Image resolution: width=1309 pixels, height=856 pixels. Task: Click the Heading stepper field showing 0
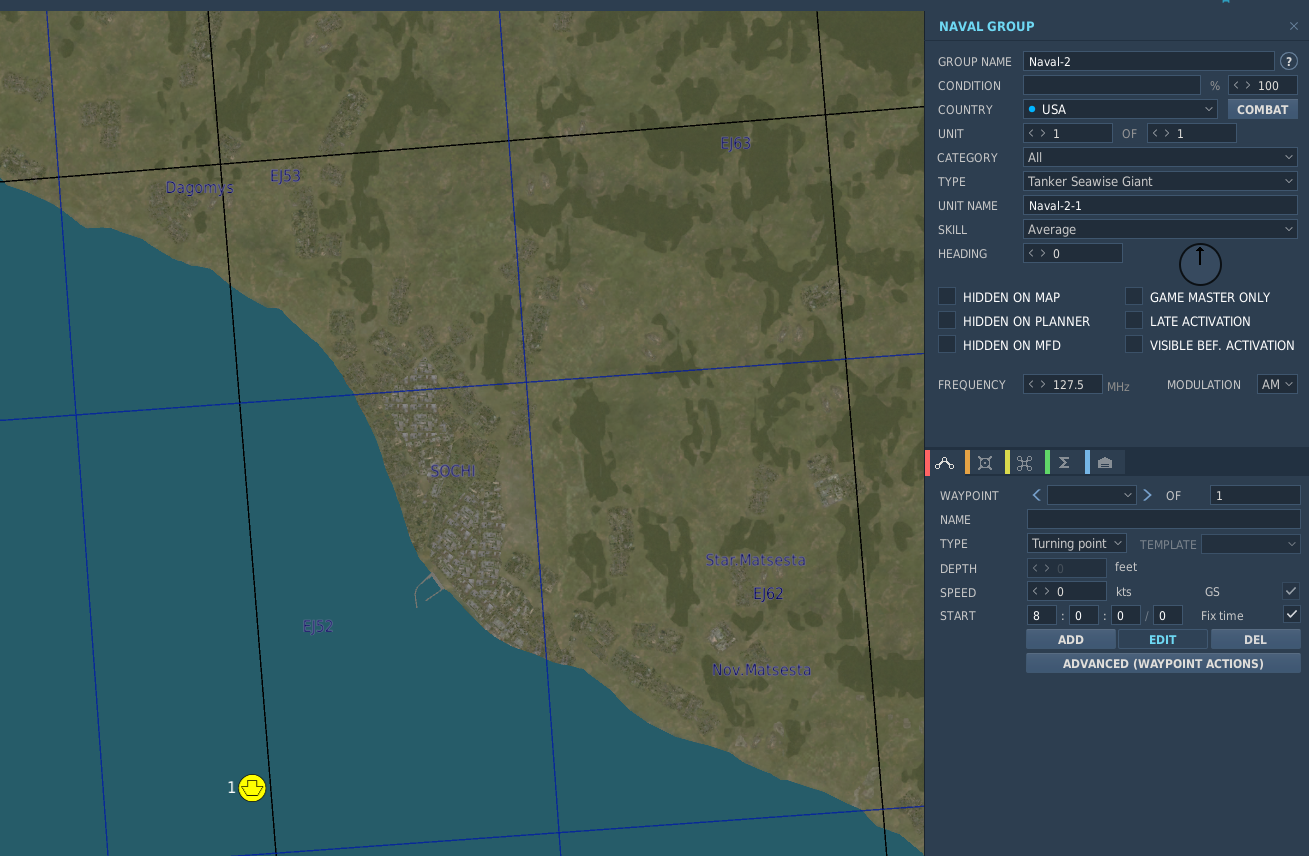tap(1073, 253)
